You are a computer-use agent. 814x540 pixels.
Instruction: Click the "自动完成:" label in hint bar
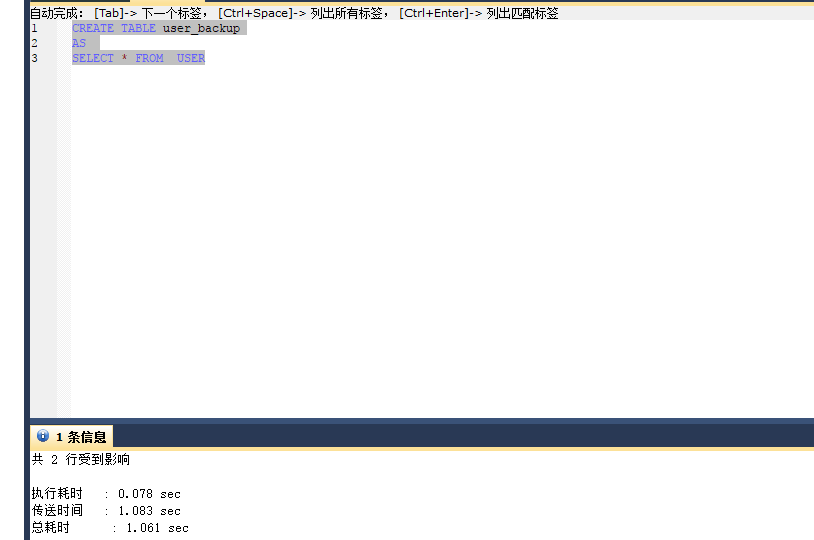pyautogui.click(x=57, y=13)
